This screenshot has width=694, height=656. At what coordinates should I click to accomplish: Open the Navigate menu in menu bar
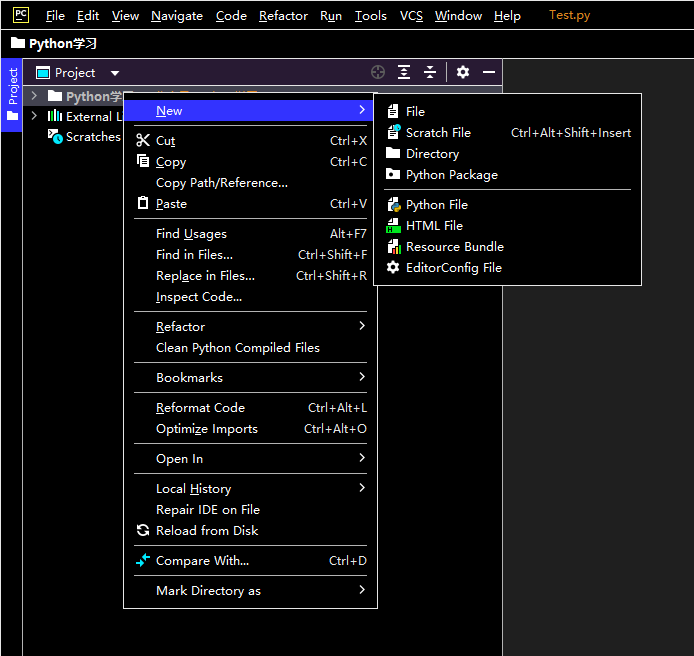(177, 16)
